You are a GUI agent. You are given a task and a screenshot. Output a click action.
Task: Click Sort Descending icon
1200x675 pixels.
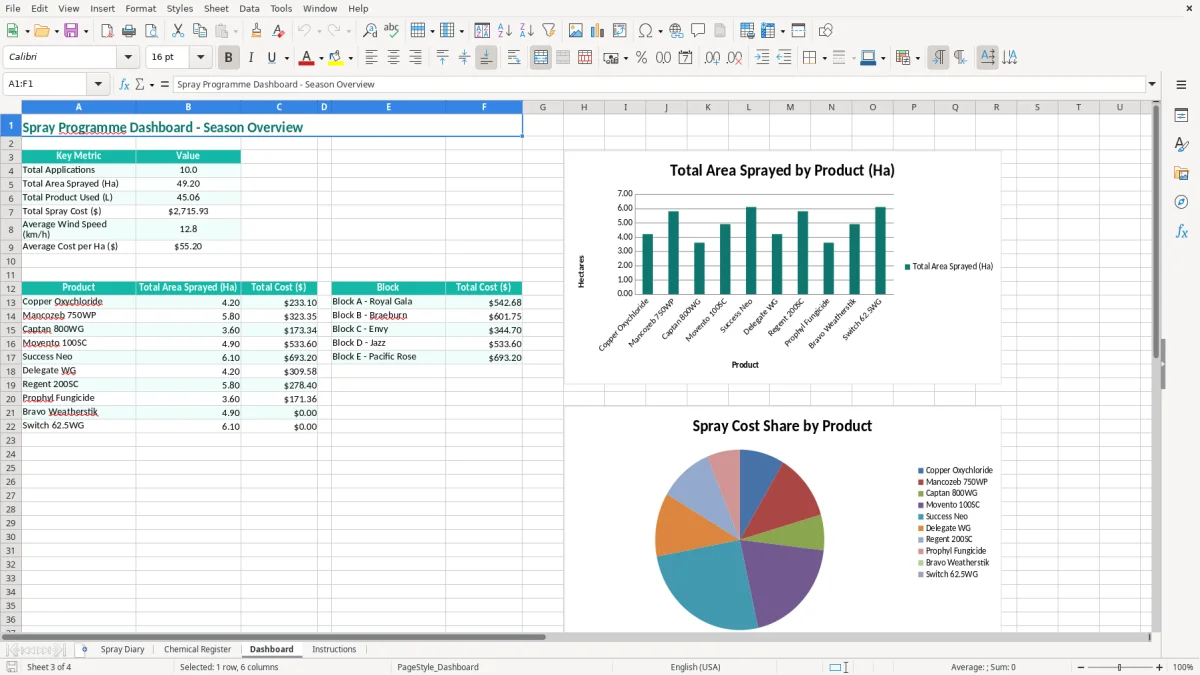click(527, 31)
